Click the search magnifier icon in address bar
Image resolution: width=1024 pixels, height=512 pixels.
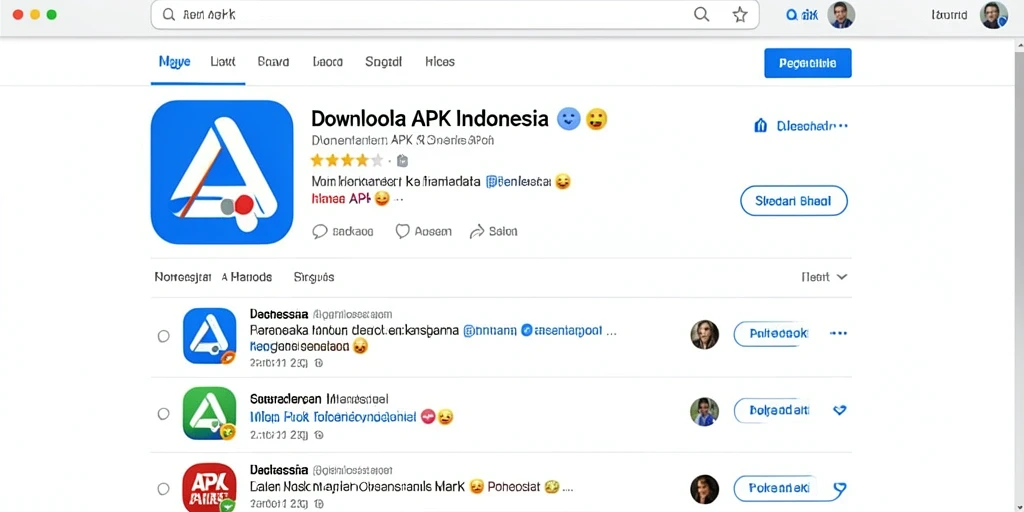point(701,15)
